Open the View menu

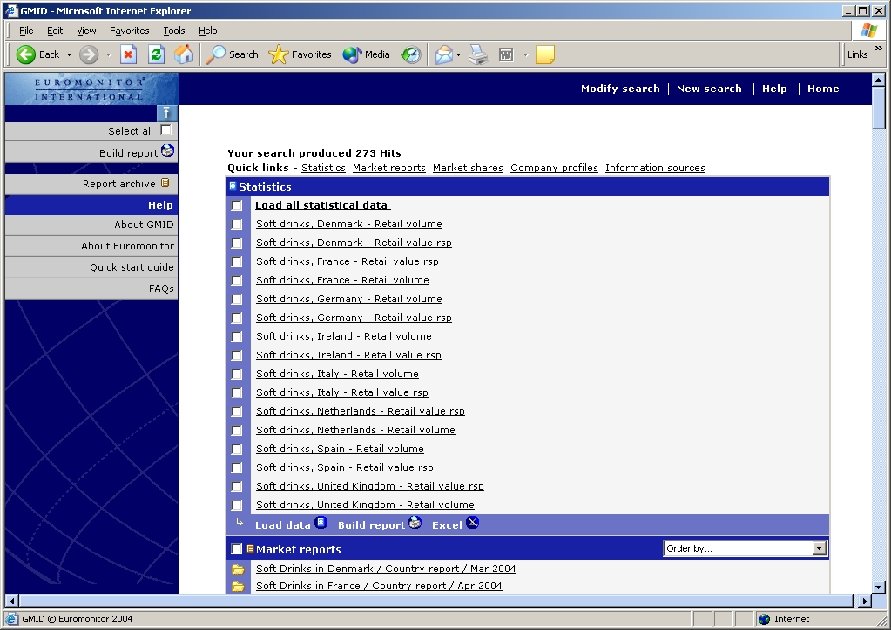86,31
